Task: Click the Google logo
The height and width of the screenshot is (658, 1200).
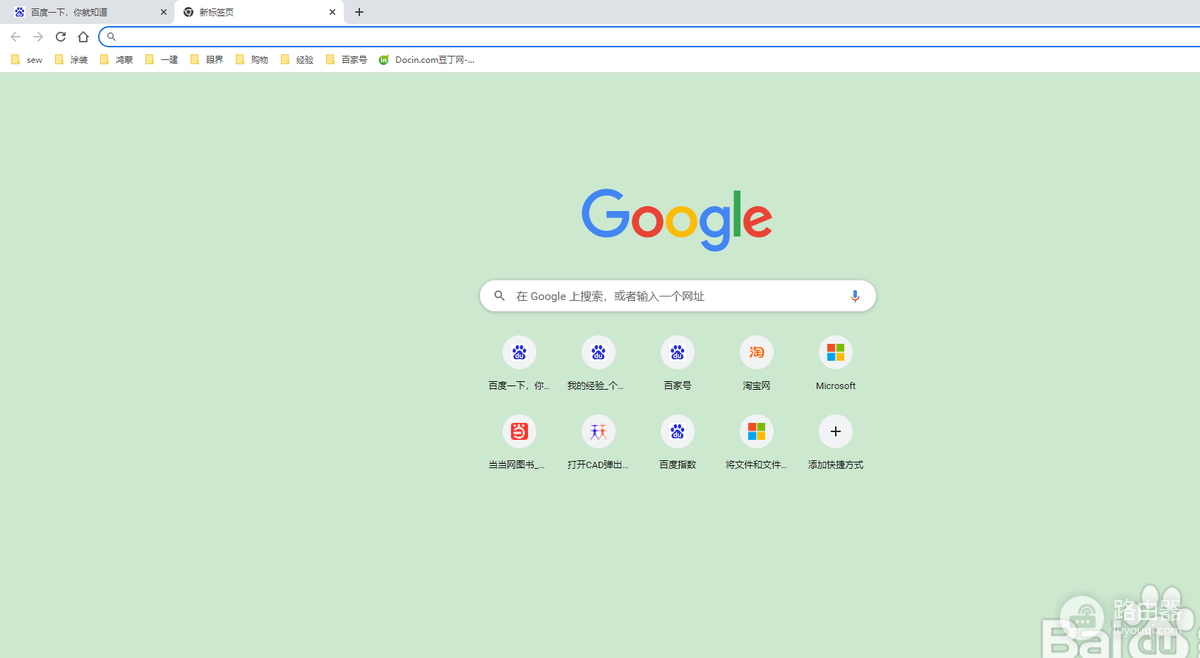Action: tap(677, 219)
